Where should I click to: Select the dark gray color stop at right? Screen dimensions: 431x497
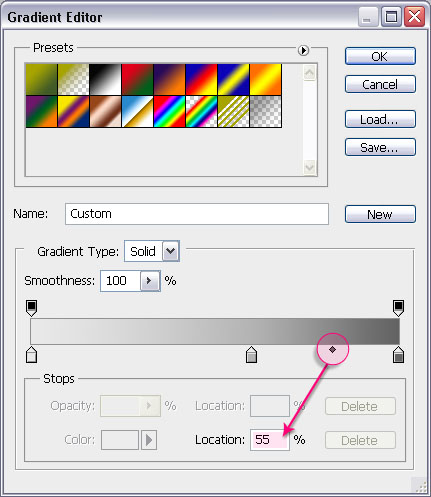(x=398, y=355)
